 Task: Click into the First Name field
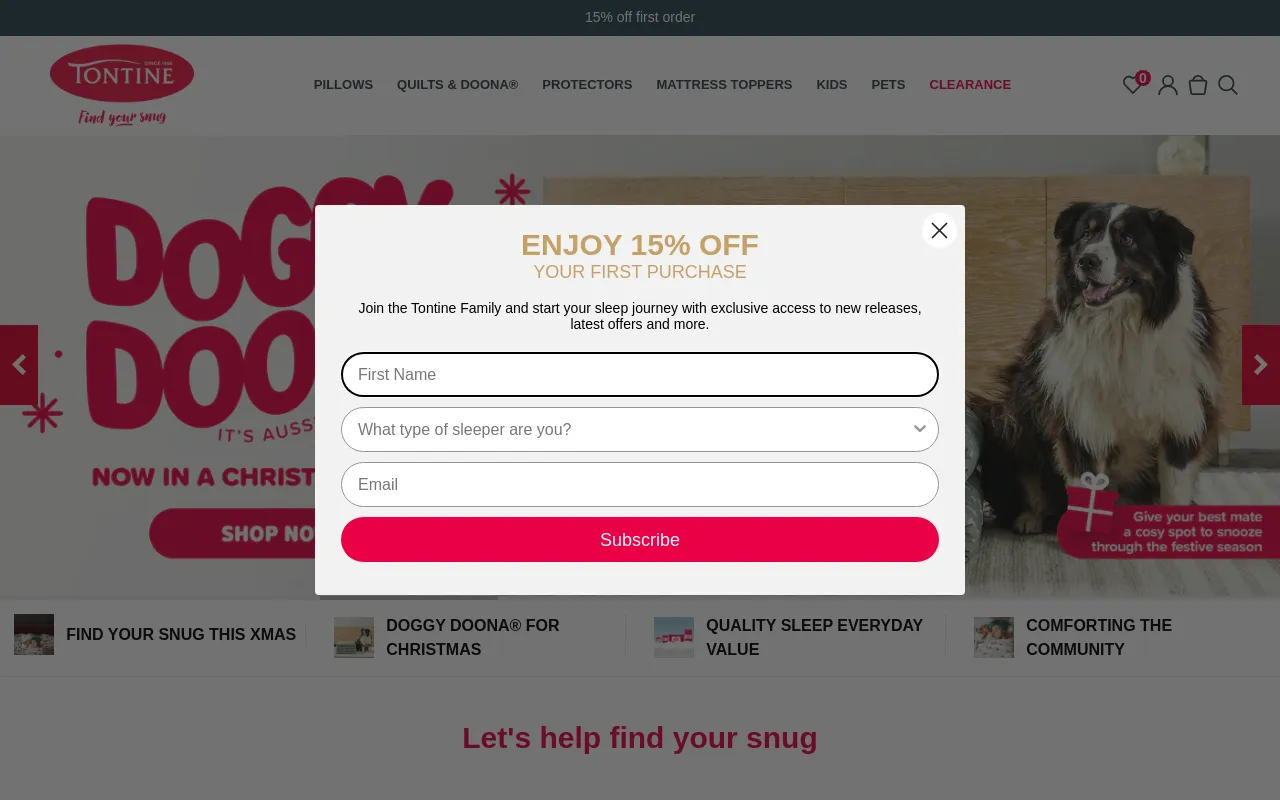tap(640, 374)
